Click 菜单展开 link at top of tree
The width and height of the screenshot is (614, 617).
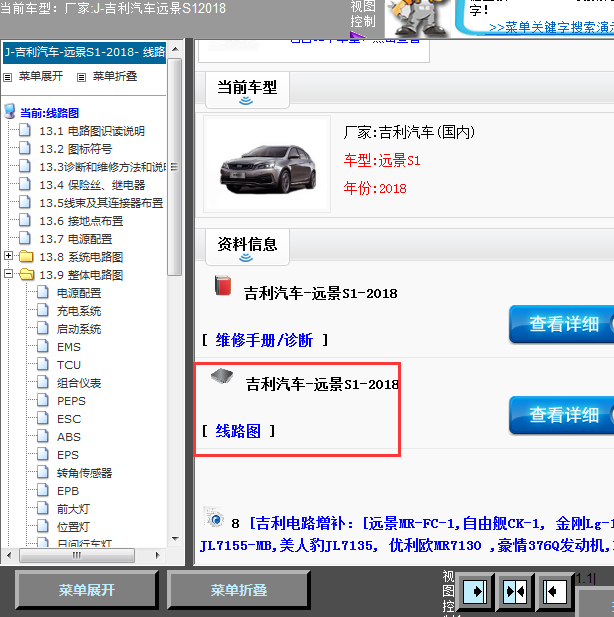tap(41, 76)
